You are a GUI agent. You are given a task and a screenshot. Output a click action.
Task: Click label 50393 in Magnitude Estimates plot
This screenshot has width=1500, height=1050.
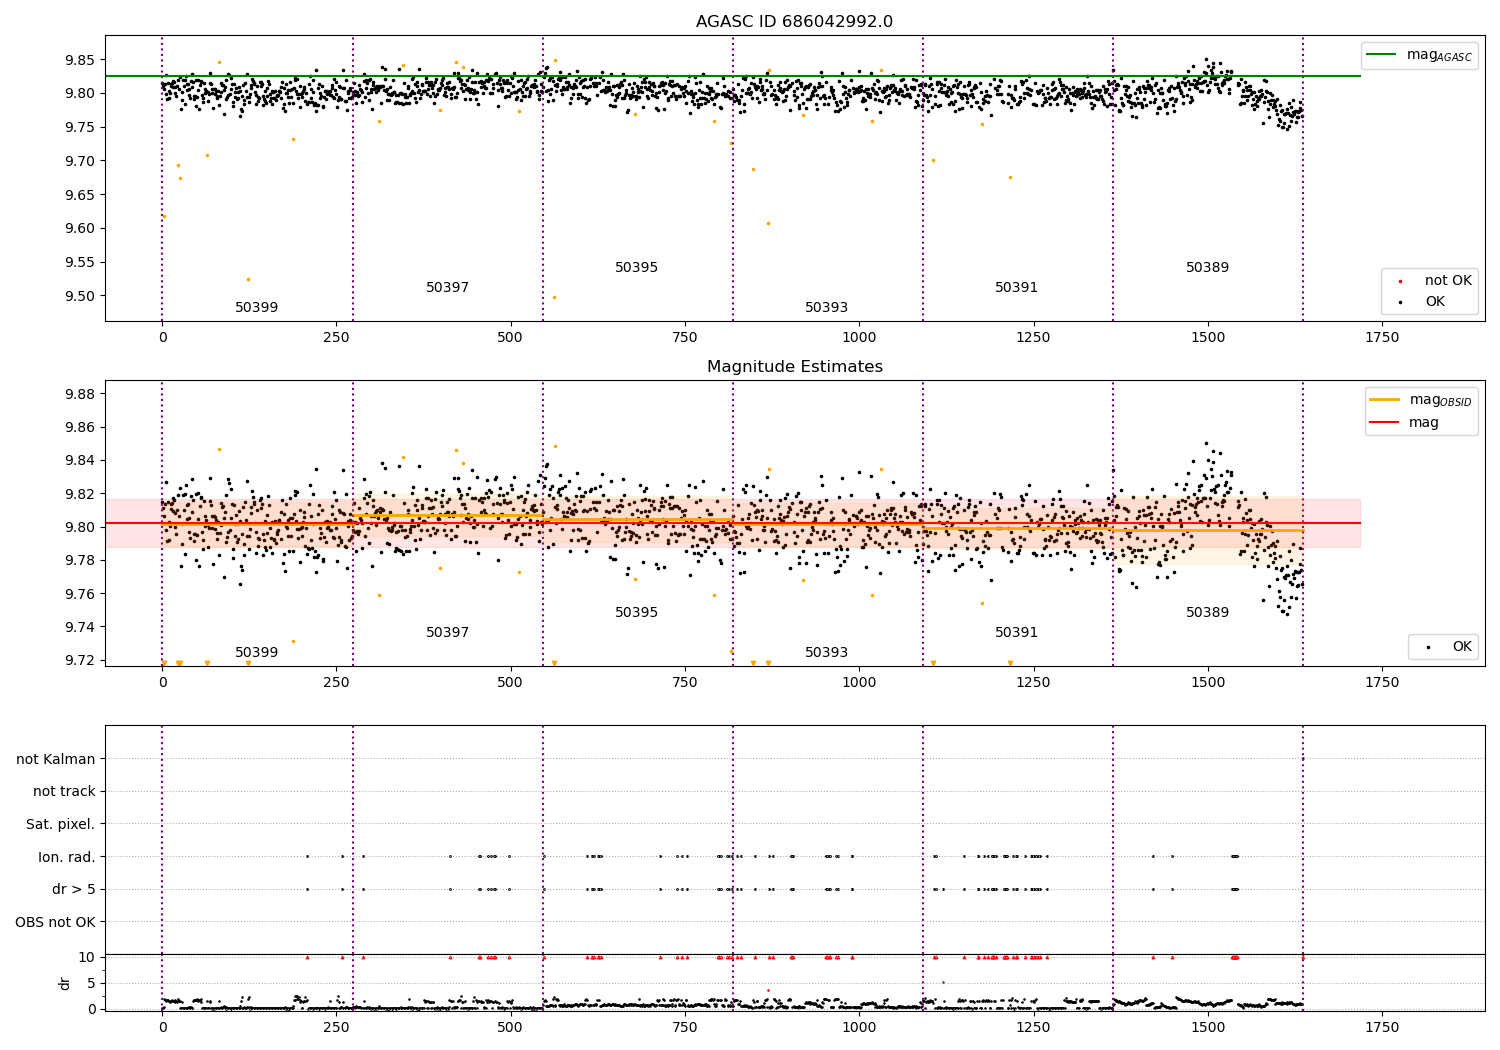tap(826, 653)
